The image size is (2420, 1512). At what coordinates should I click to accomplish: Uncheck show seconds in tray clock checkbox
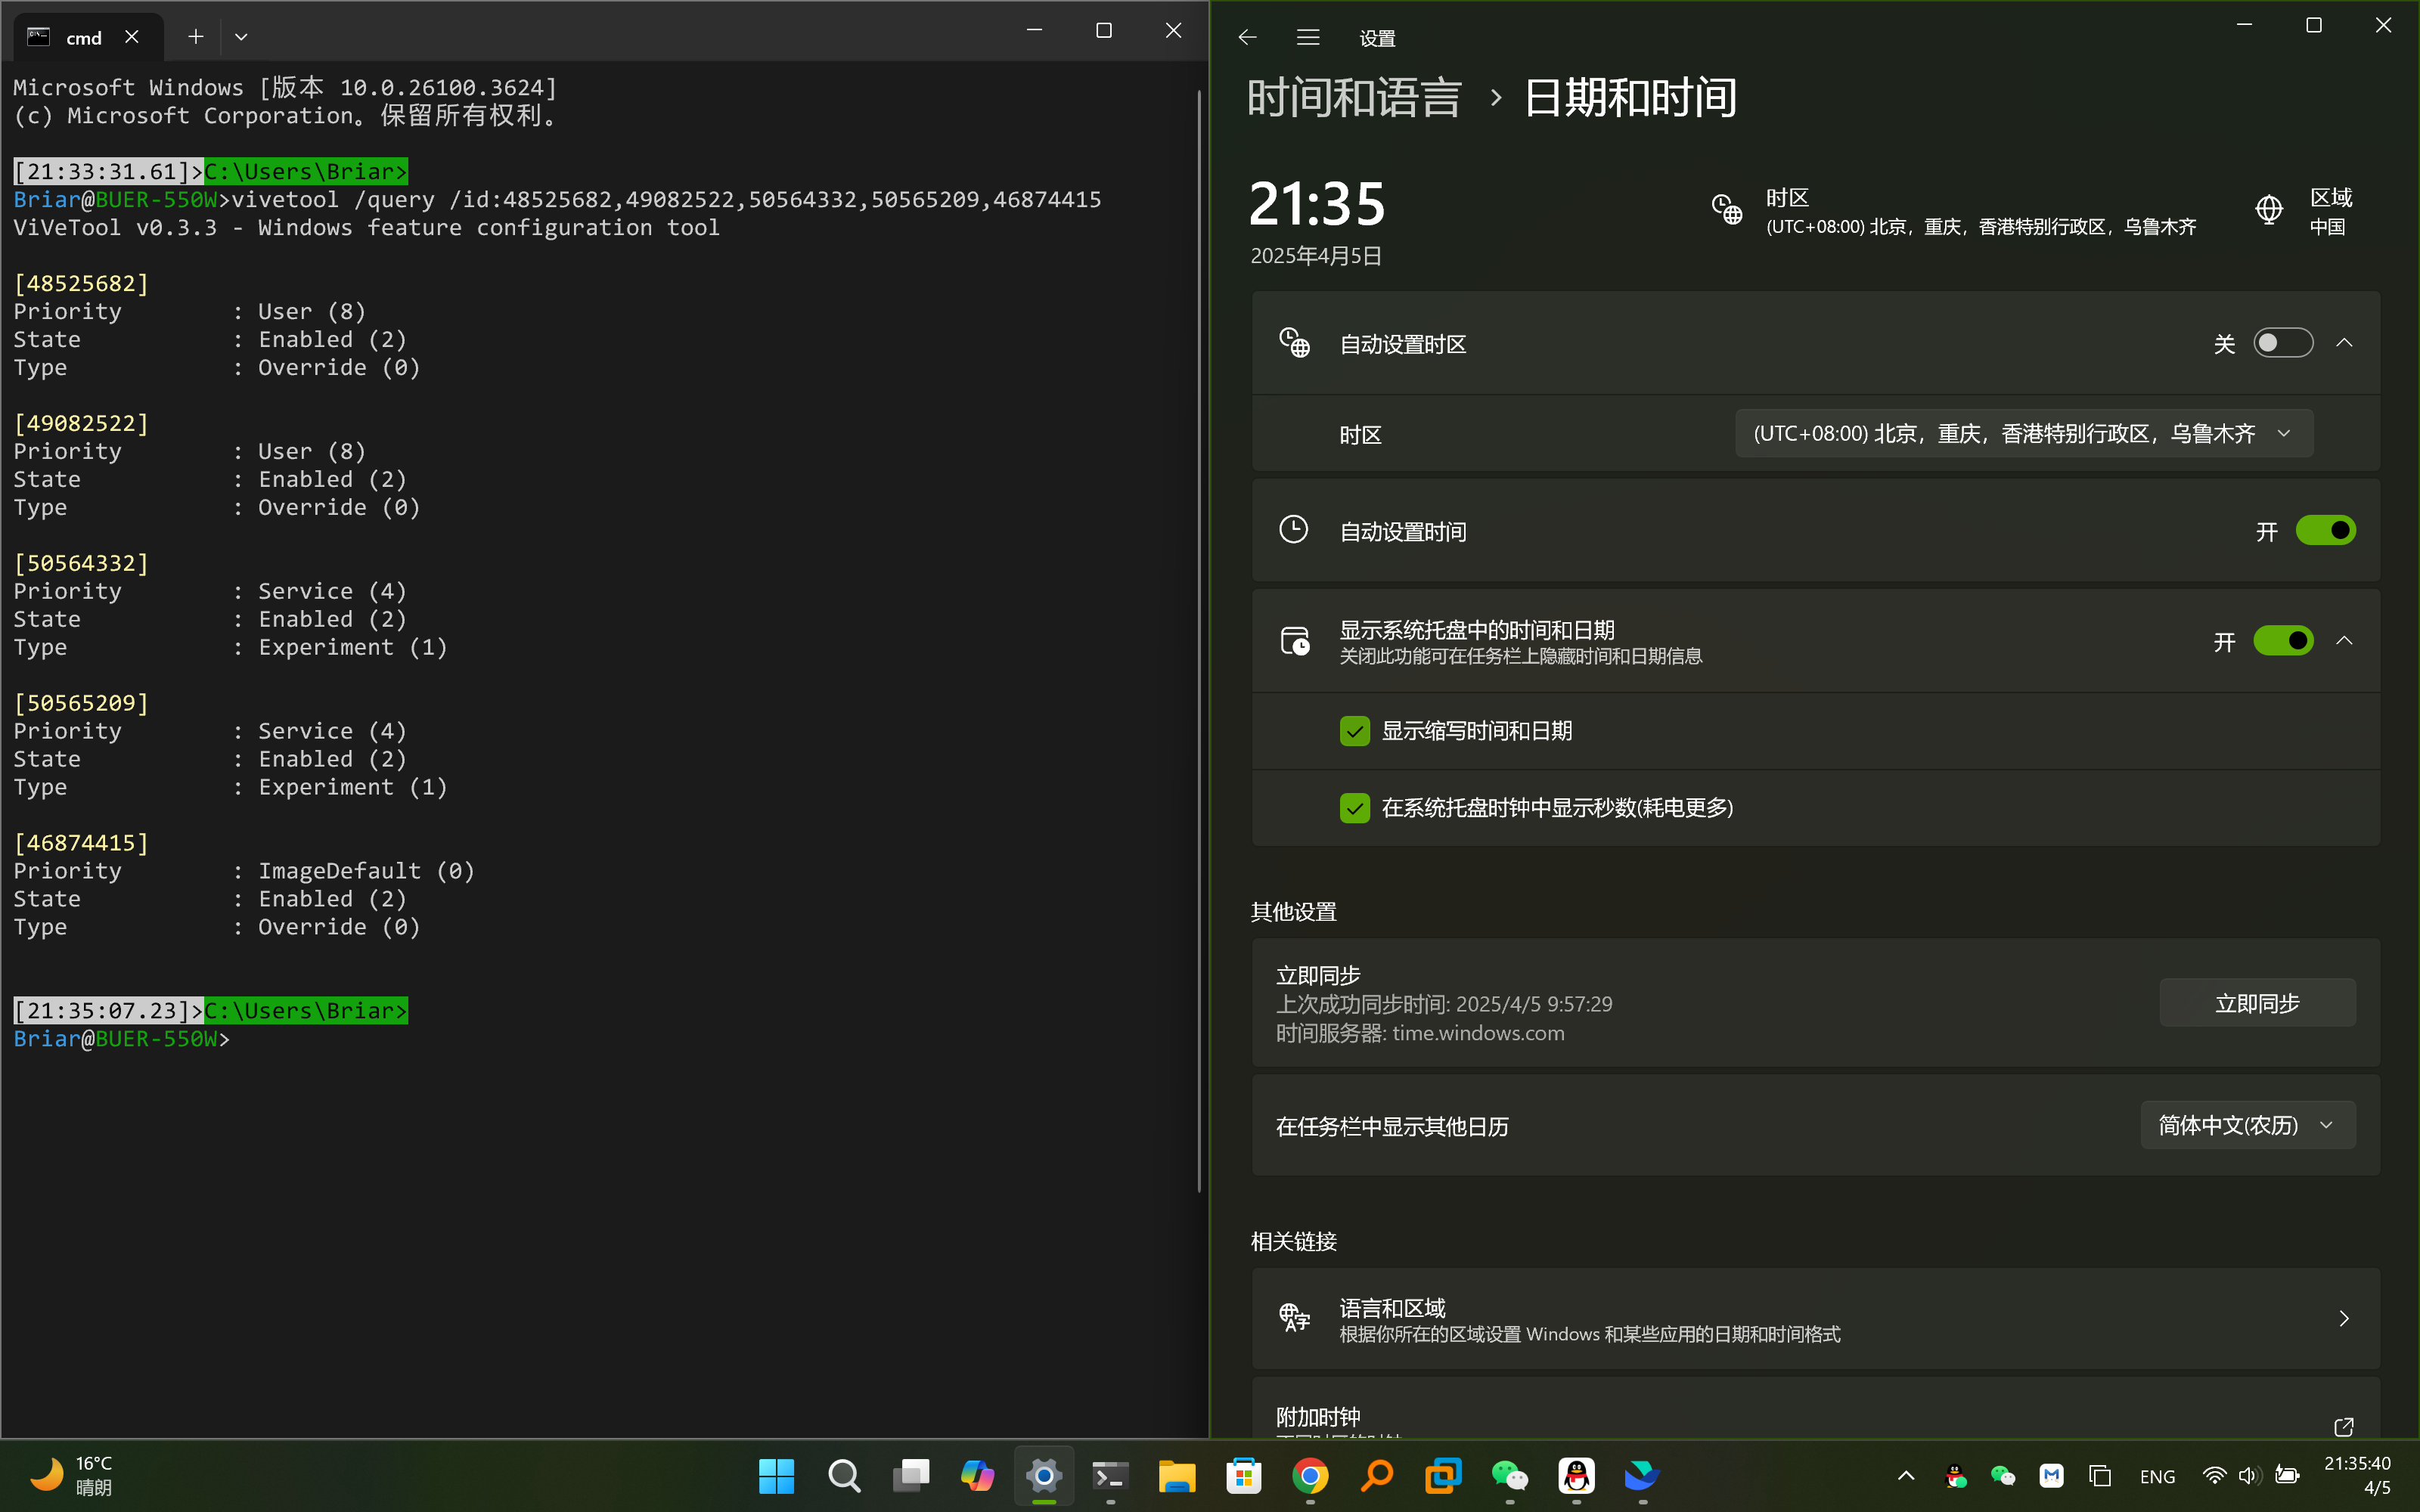pos(1355,808)
